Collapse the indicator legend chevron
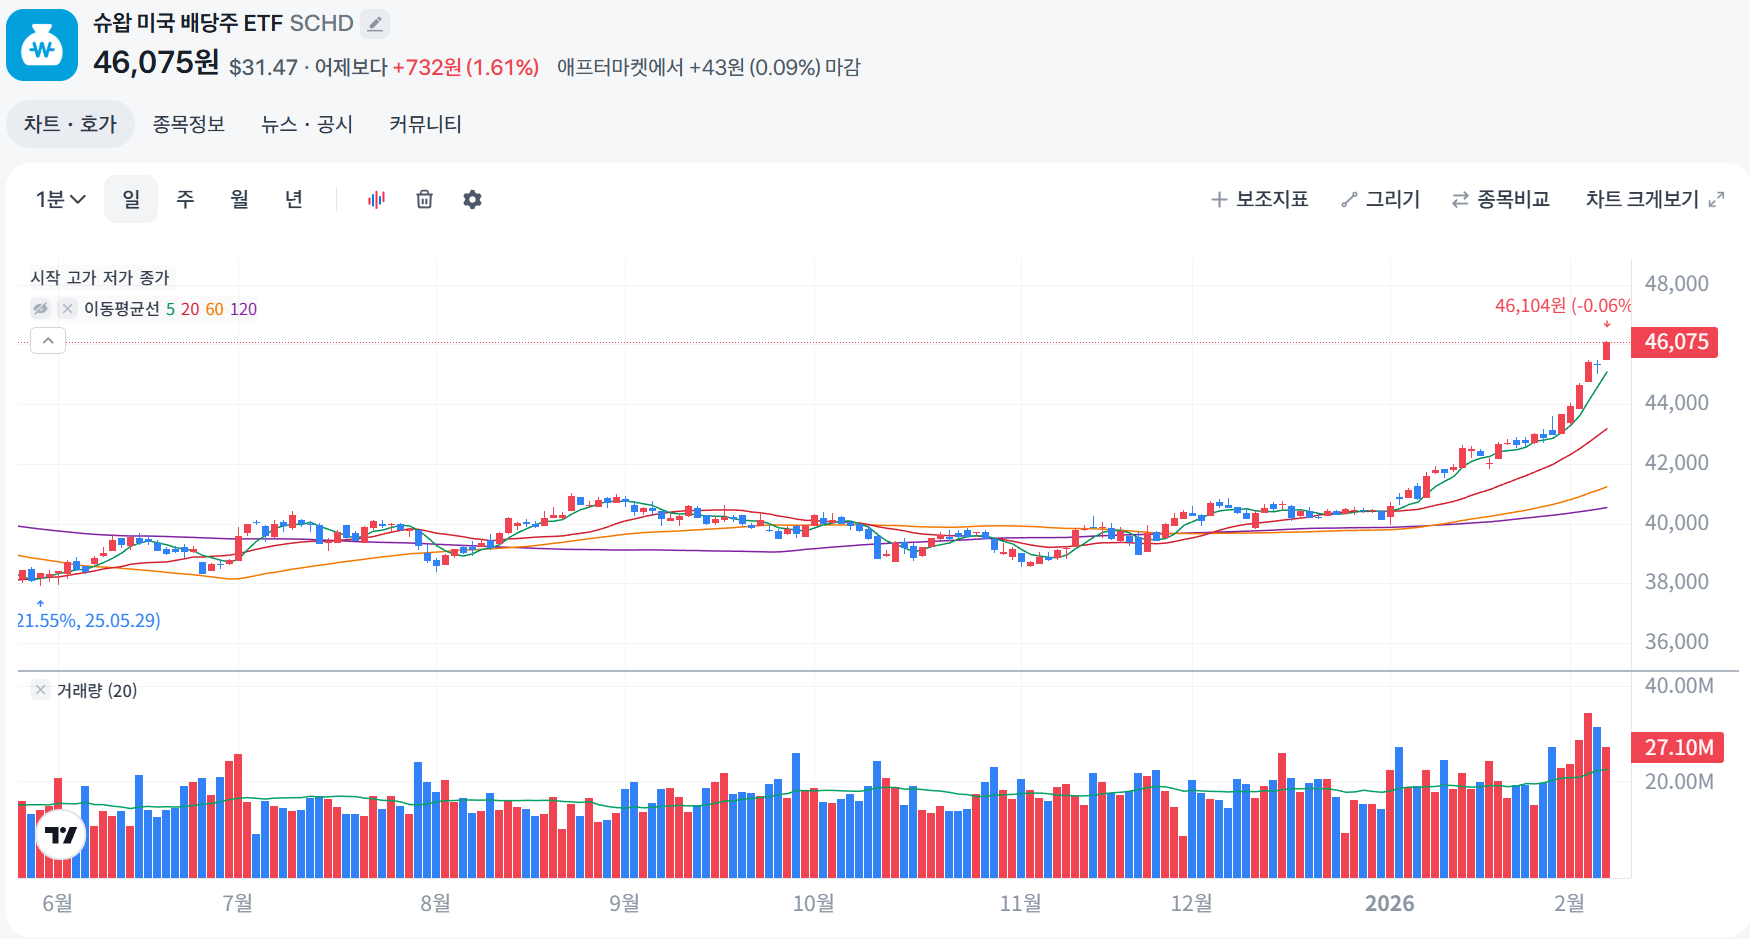The height and width of the screenshot is (939, 1750). click(x=48, y=341)
